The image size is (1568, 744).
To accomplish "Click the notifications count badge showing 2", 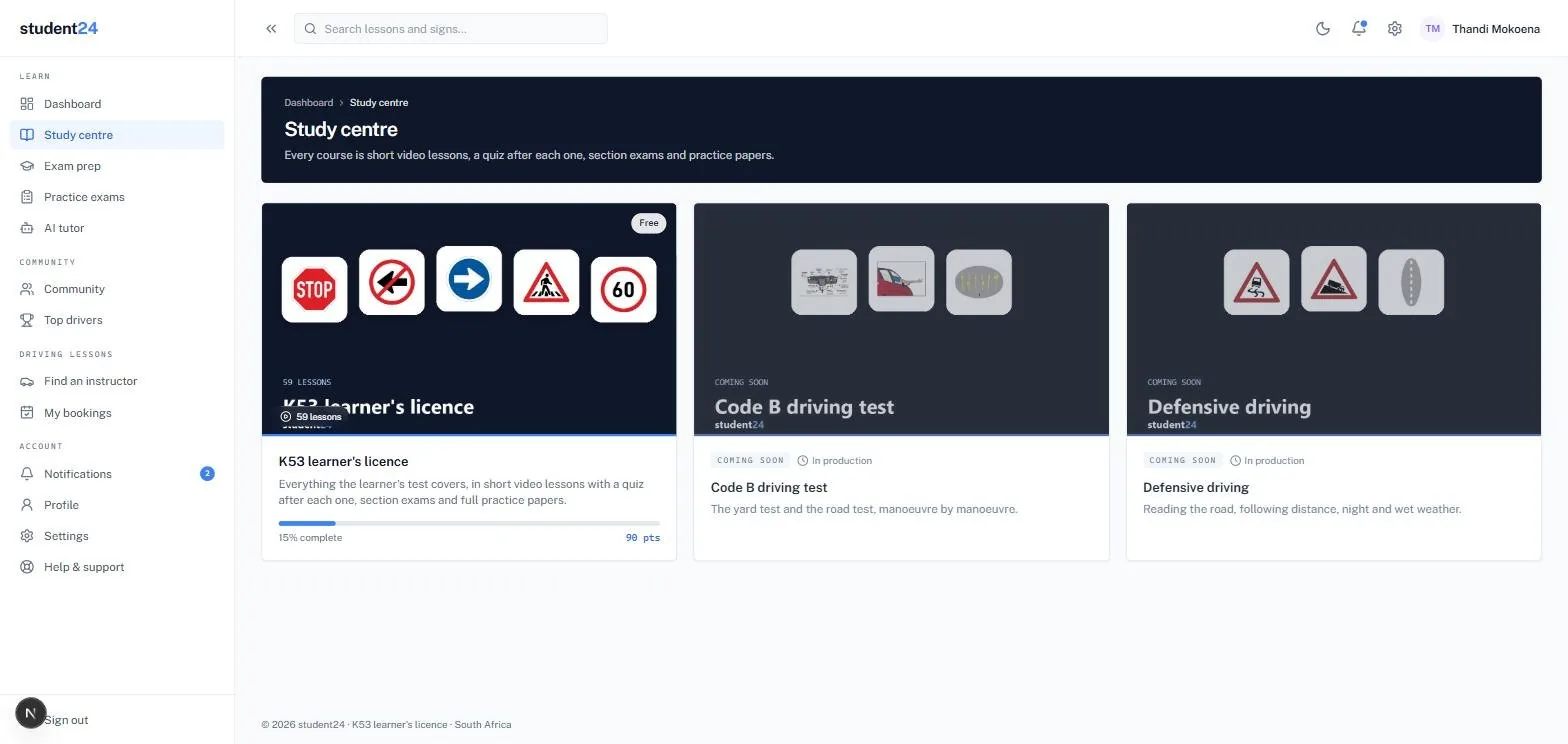I will 207,474.
